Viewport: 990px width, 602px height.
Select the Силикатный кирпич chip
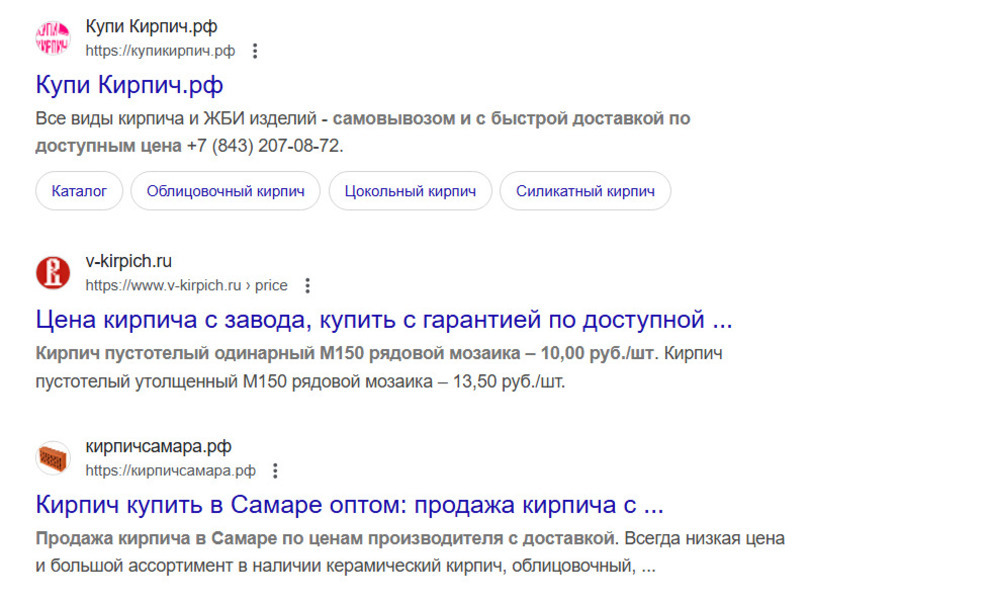[x=585, y=191]
